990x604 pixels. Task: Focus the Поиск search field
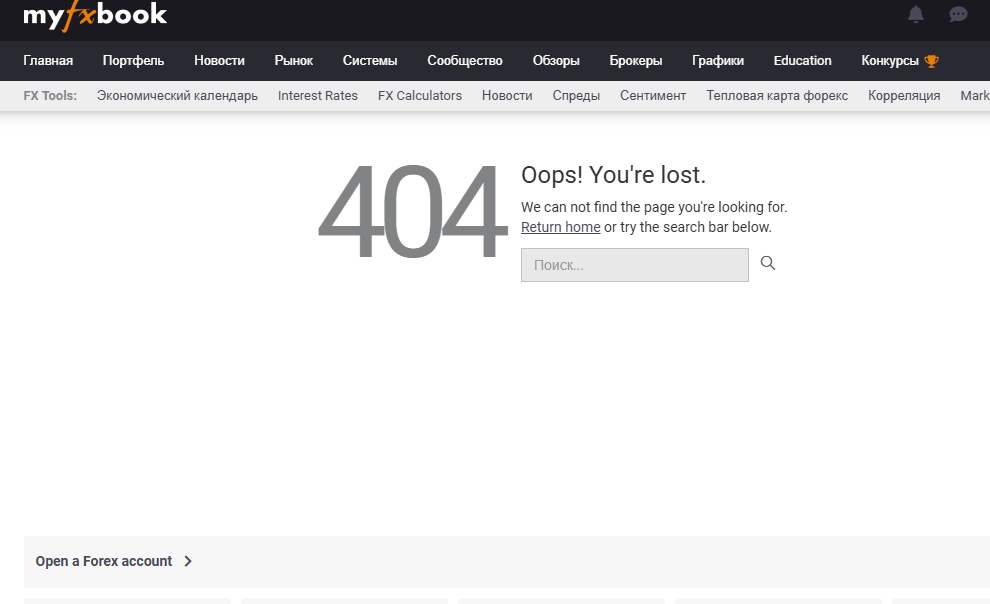coord(635,265)
